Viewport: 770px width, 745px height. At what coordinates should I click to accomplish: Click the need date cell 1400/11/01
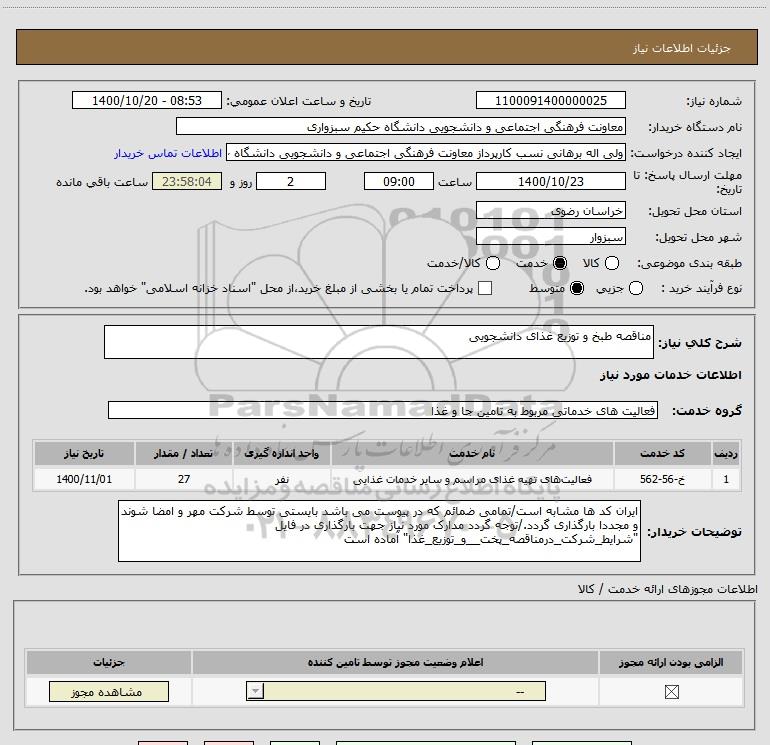[x=84, y=479]
